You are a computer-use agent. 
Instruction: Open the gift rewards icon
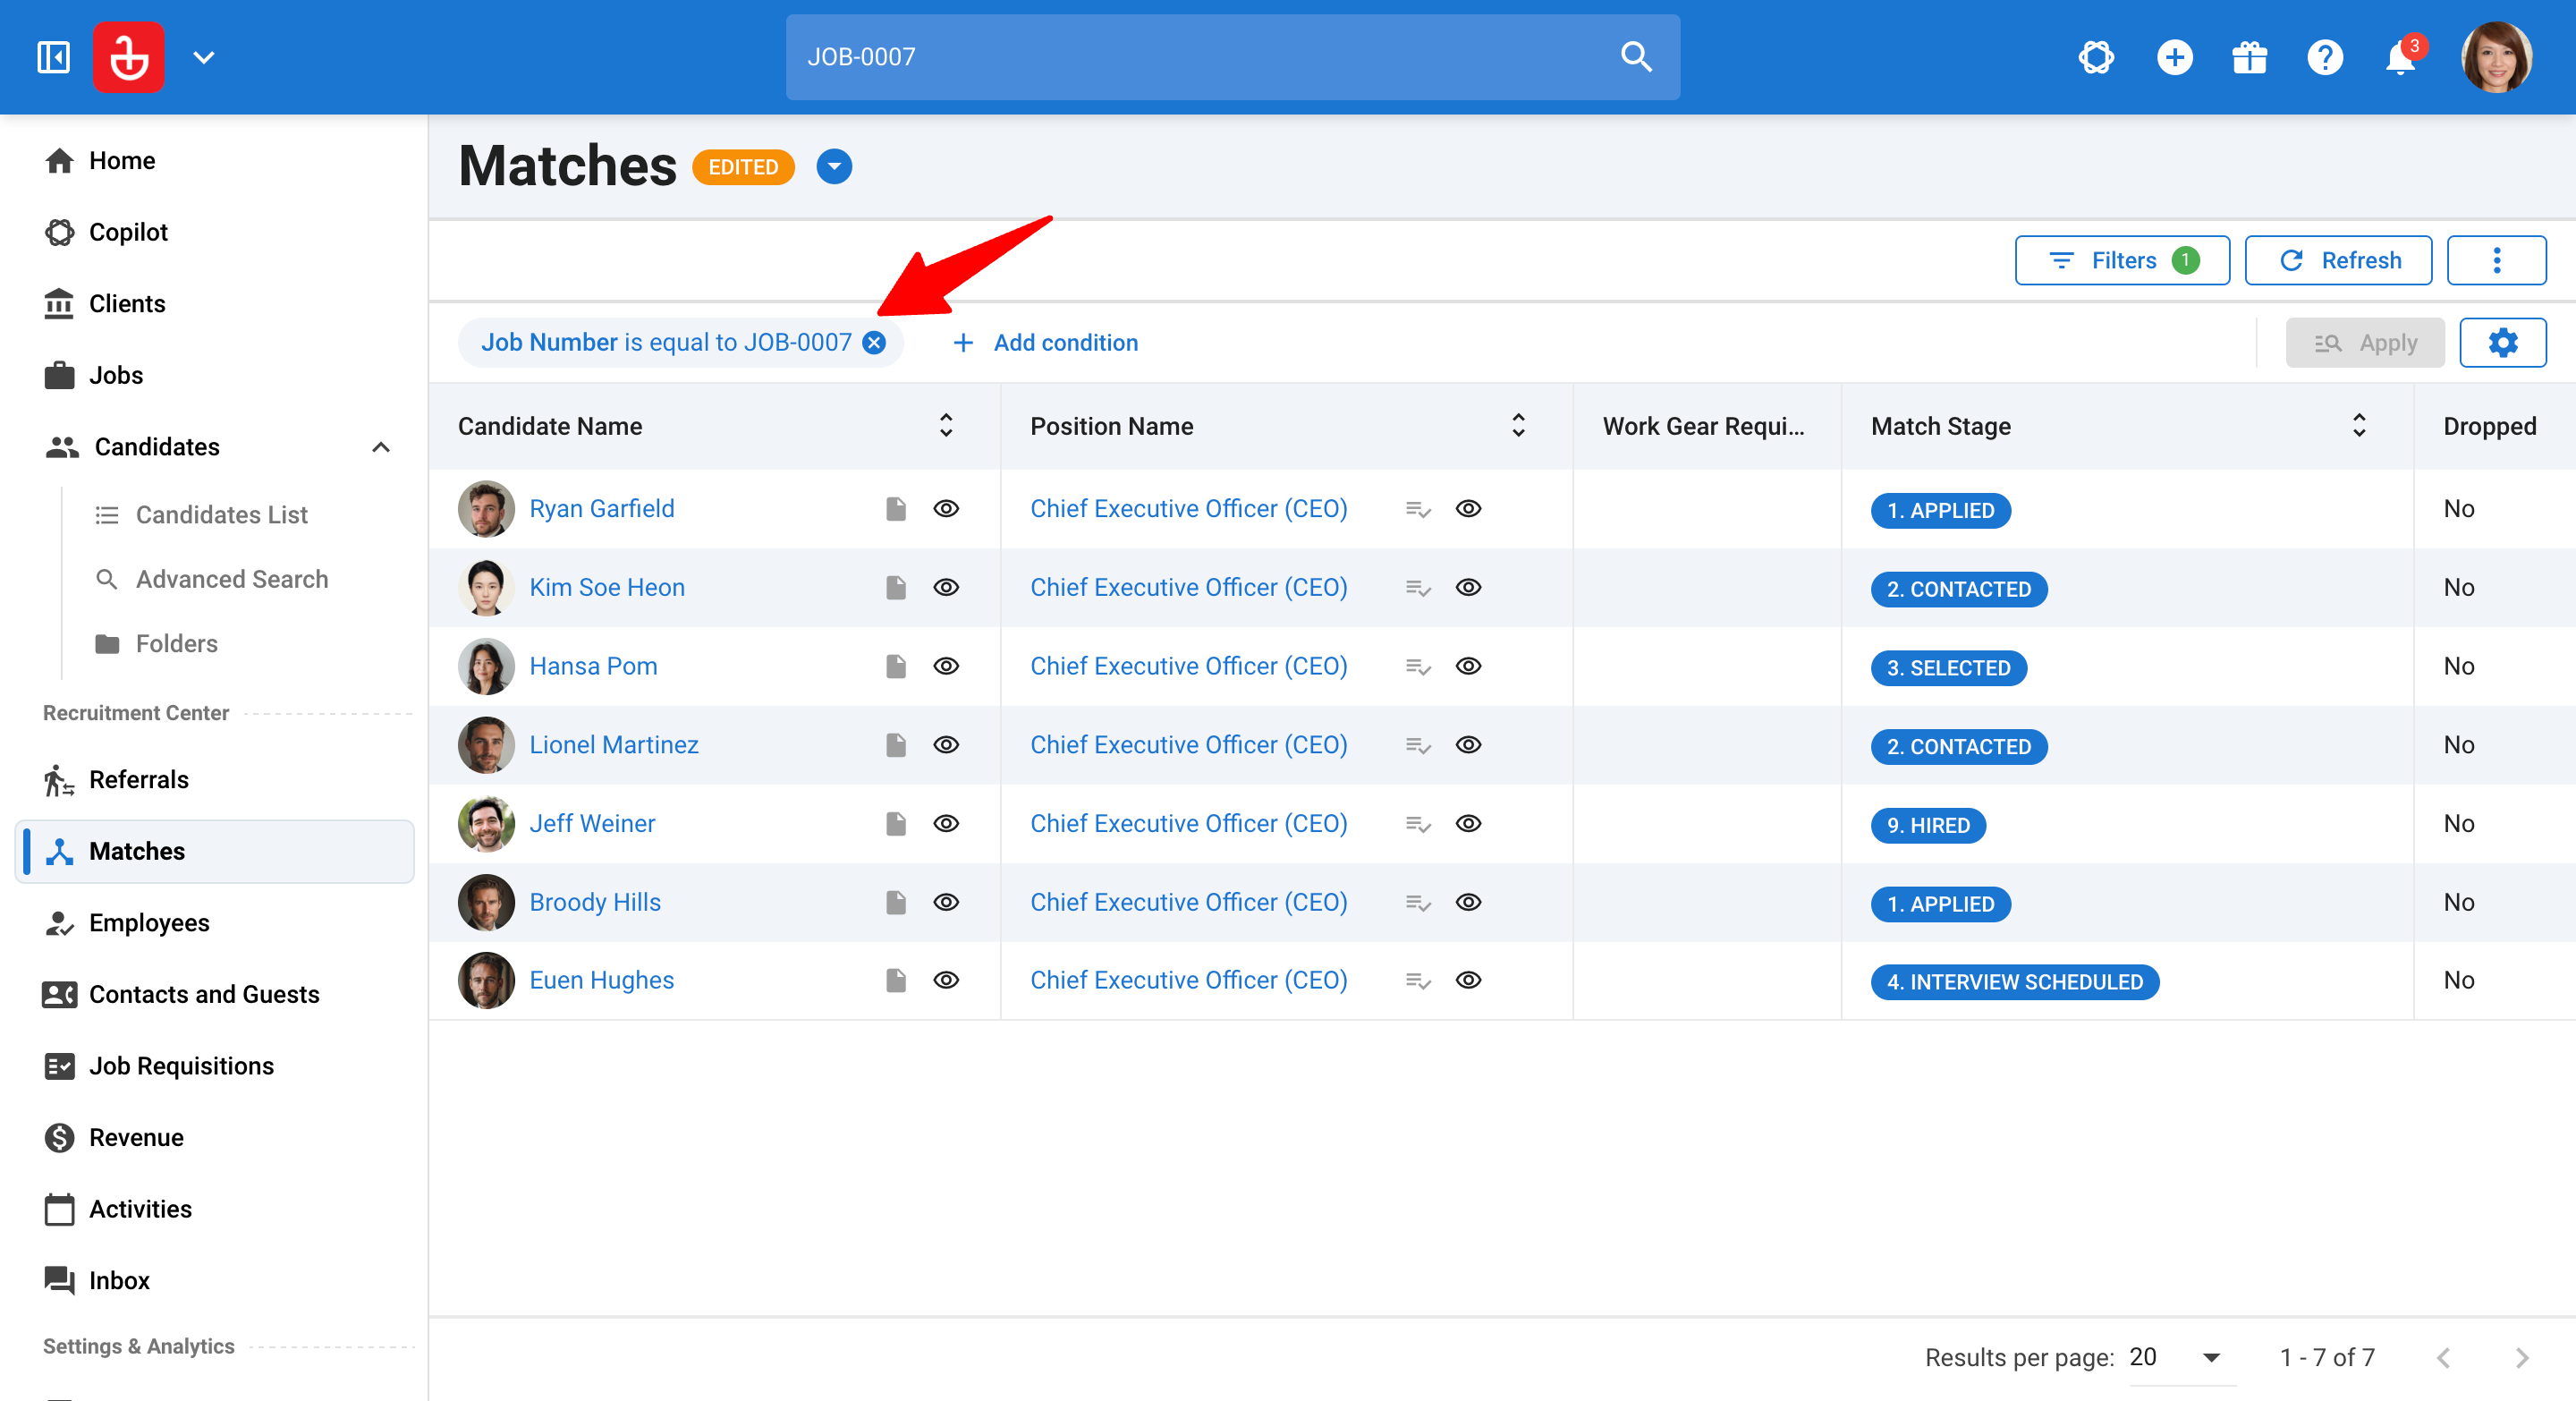pyautogui.click(x=2249, y=57)
